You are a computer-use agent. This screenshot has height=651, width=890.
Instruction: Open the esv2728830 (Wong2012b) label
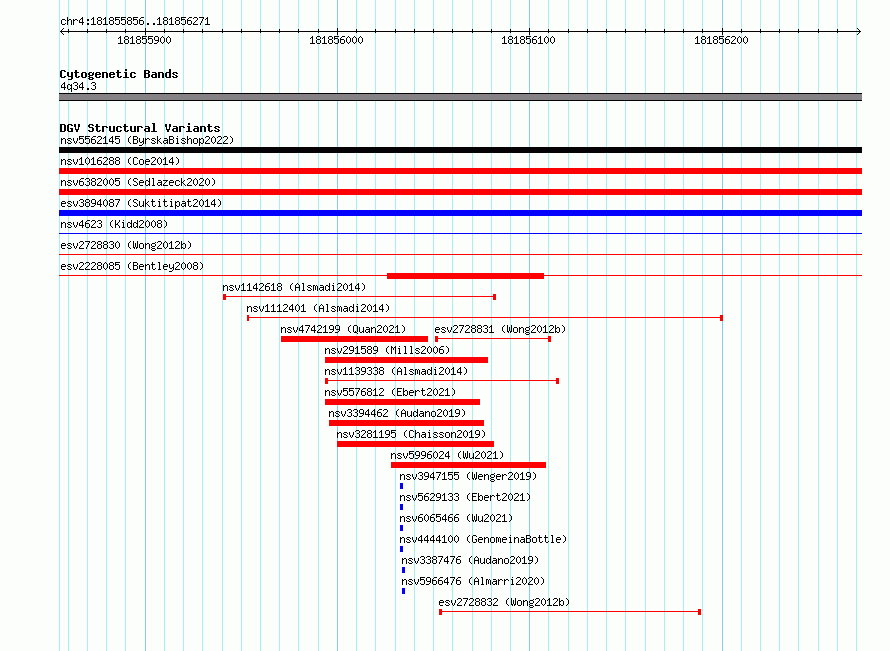tap(126, 245)
